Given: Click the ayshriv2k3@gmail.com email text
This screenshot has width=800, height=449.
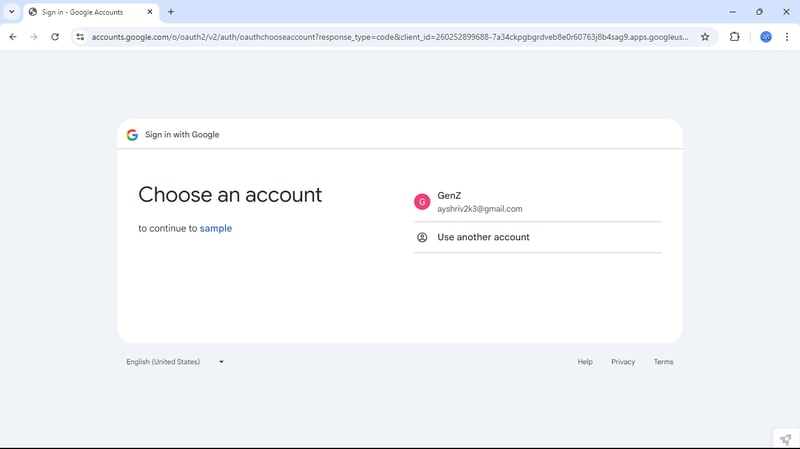Looking at the screenshot, I should (480, 209).
